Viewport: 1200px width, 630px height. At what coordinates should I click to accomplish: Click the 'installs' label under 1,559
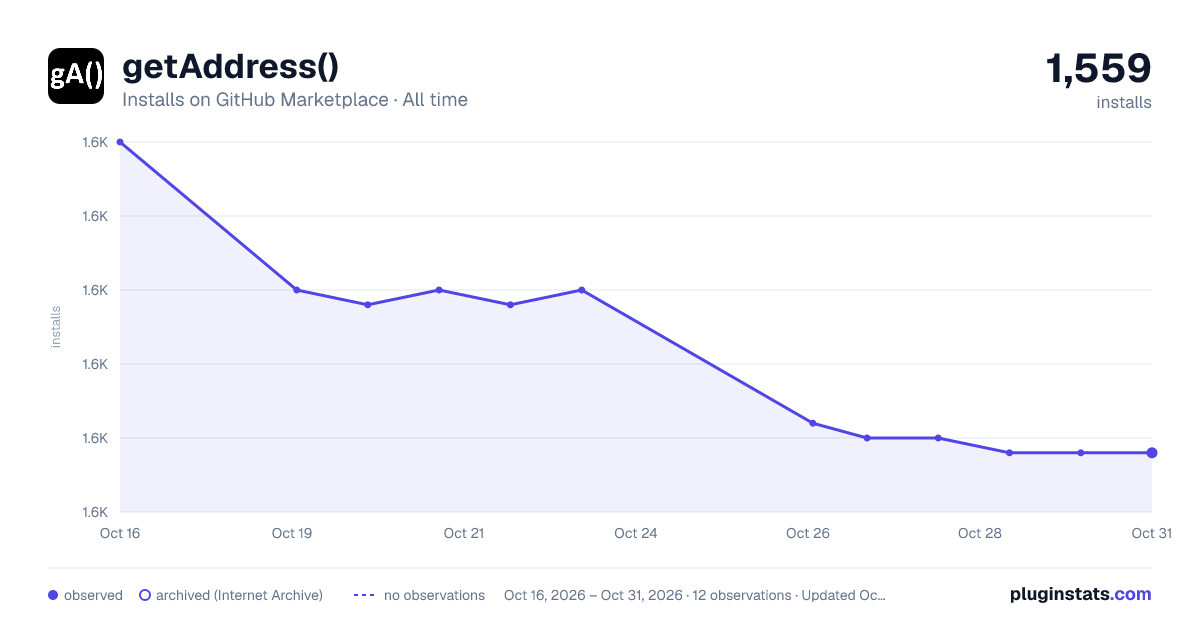pos(1124,102)
